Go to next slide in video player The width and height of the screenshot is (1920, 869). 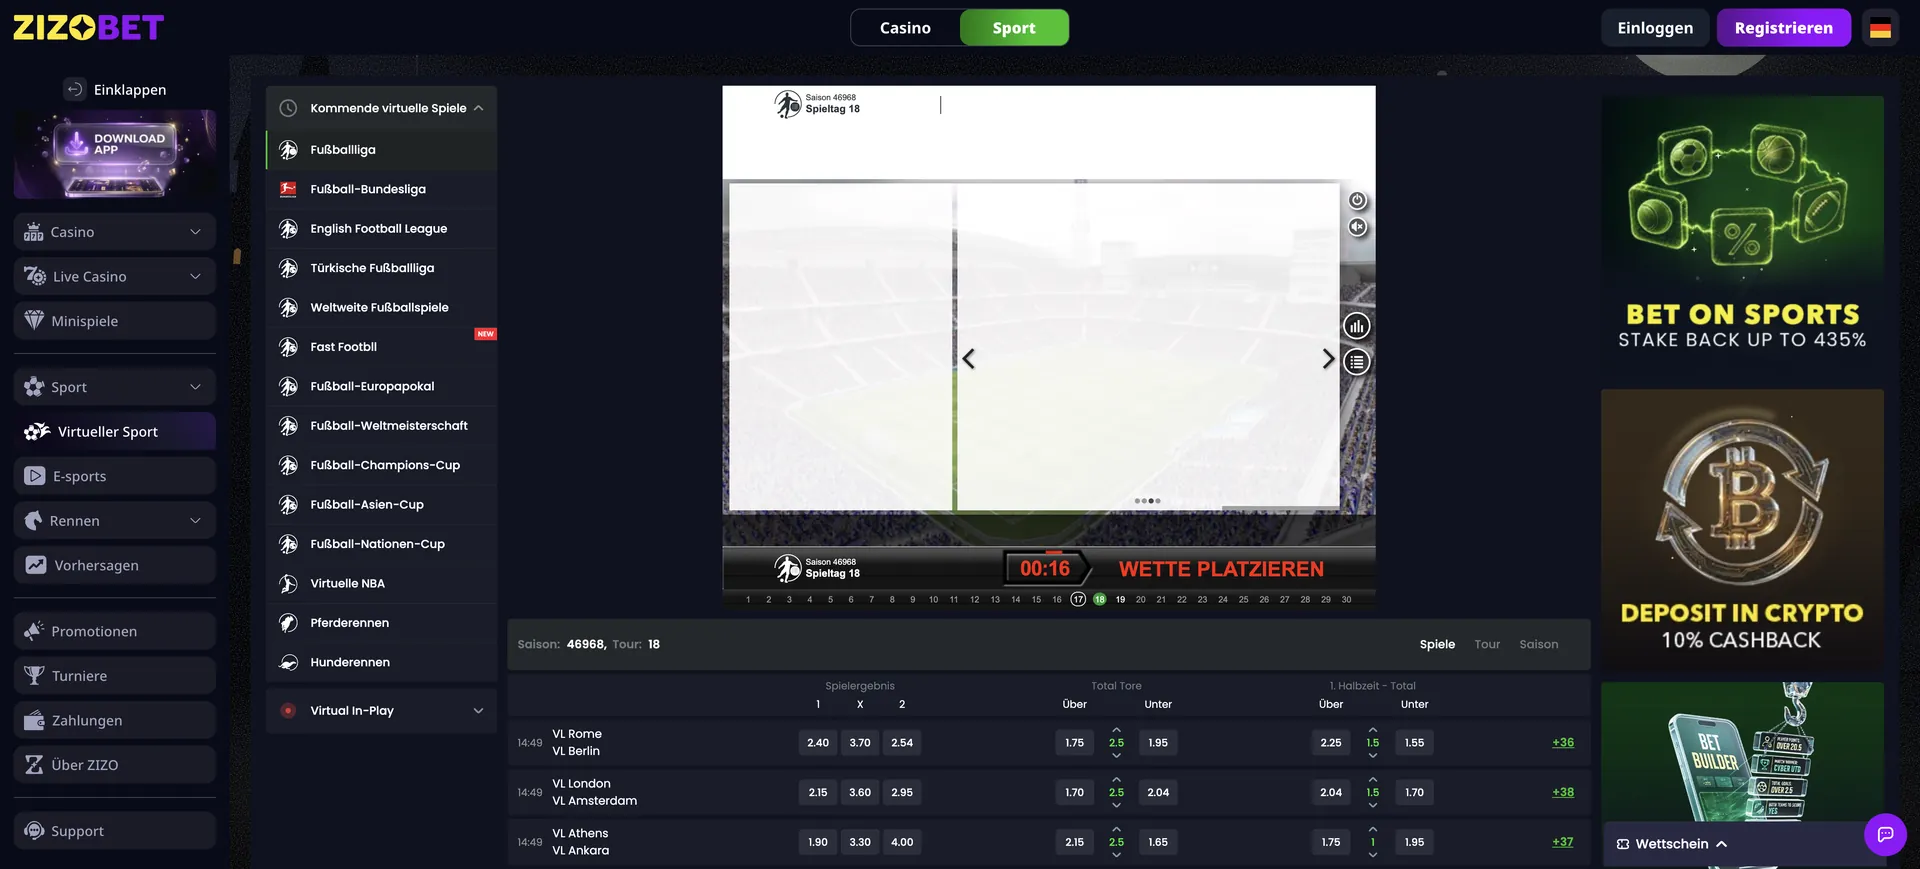[1328, 358]
